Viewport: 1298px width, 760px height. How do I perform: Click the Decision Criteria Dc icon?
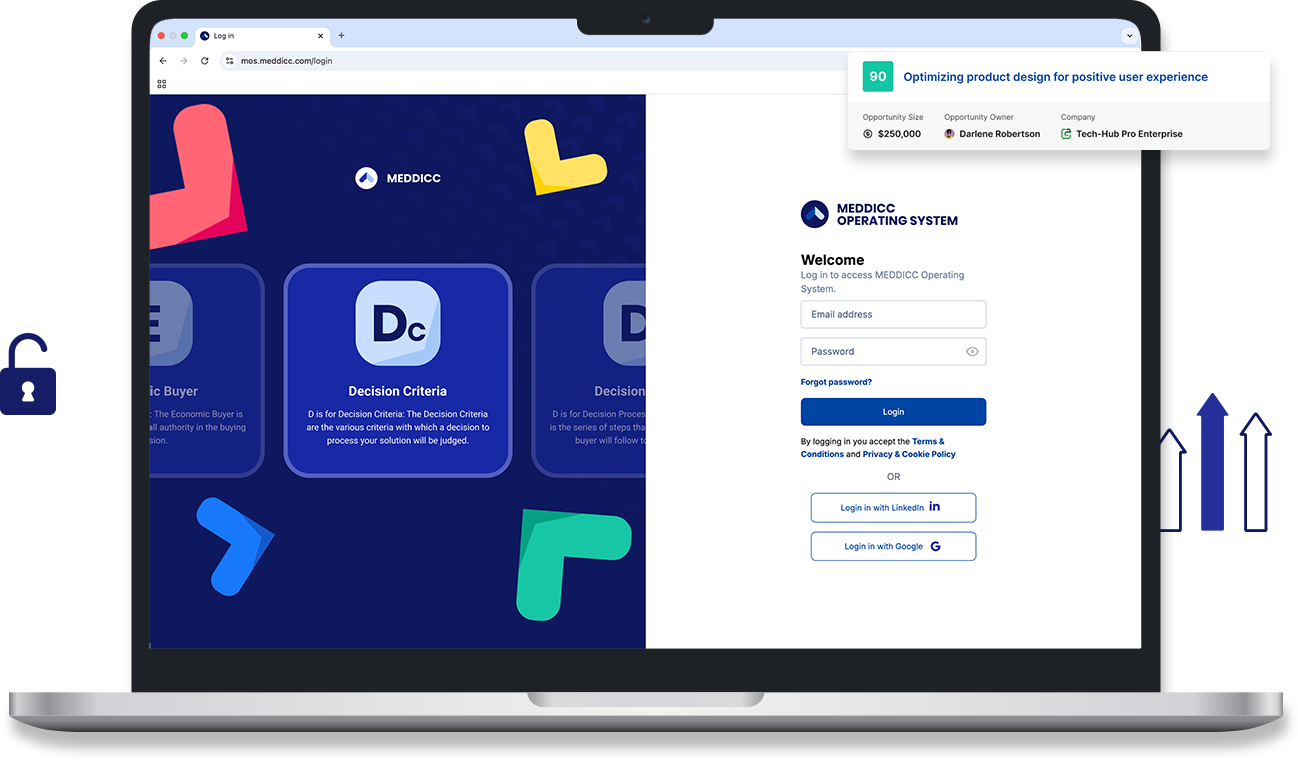coord(398,324)
